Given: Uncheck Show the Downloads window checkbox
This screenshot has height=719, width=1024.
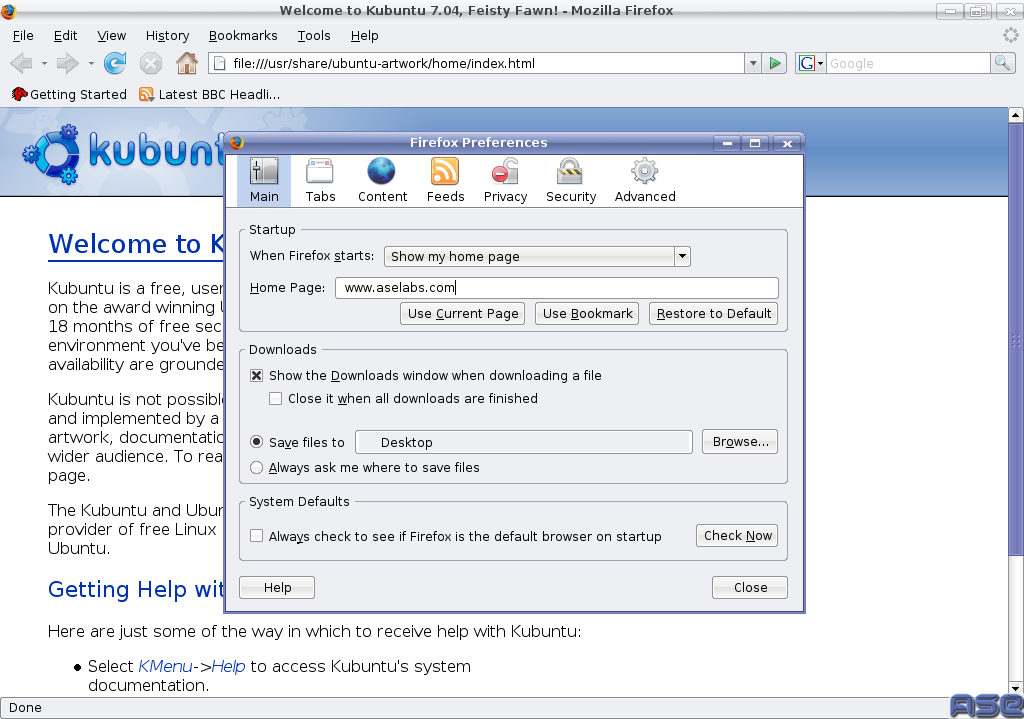Looking at the screenshot, I should pyautogui.click(x=257, y=375).
